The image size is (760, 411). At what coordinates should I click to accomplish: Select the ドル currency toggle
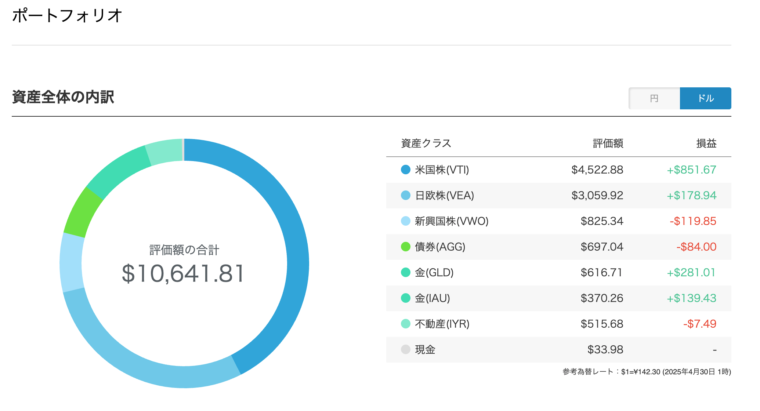[x=705, y=98]
